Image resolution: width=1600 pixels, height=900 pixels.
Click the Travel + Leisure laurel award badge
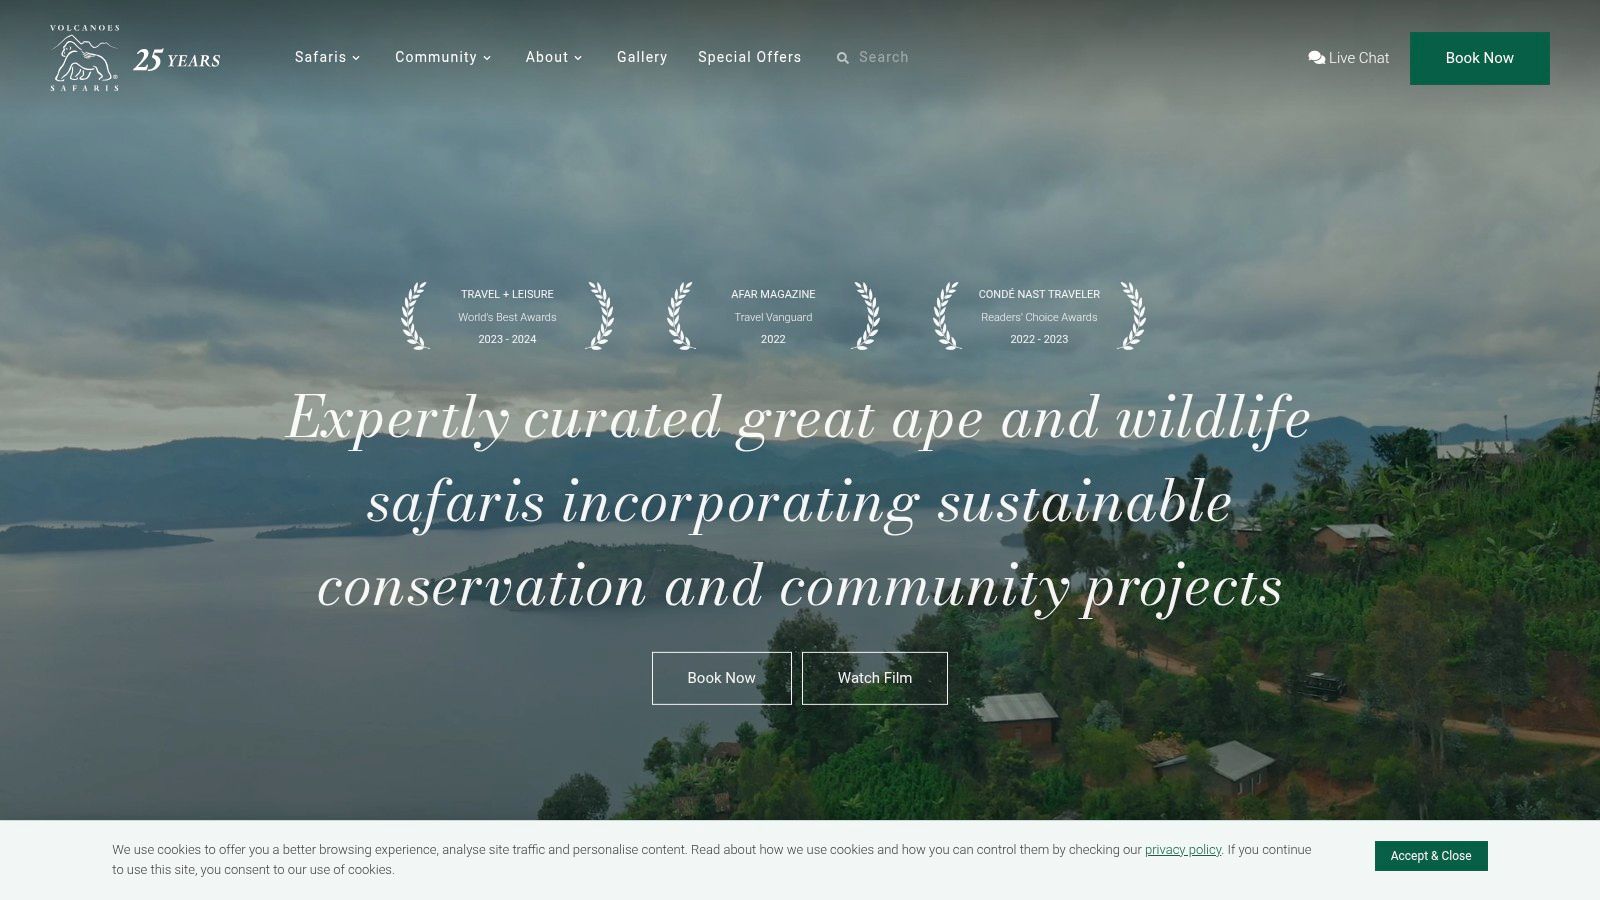[x=506, y=316]
